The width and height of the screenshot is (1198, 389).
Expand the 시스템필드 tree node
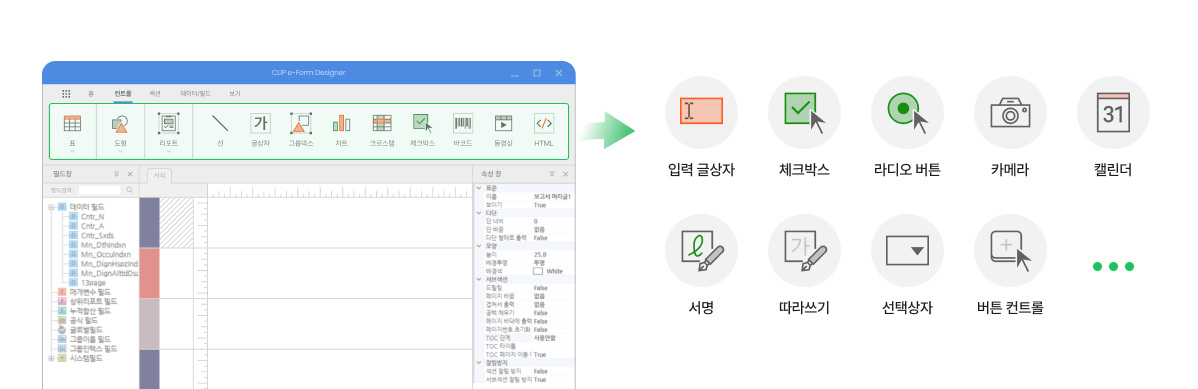[x=51, y=358]
